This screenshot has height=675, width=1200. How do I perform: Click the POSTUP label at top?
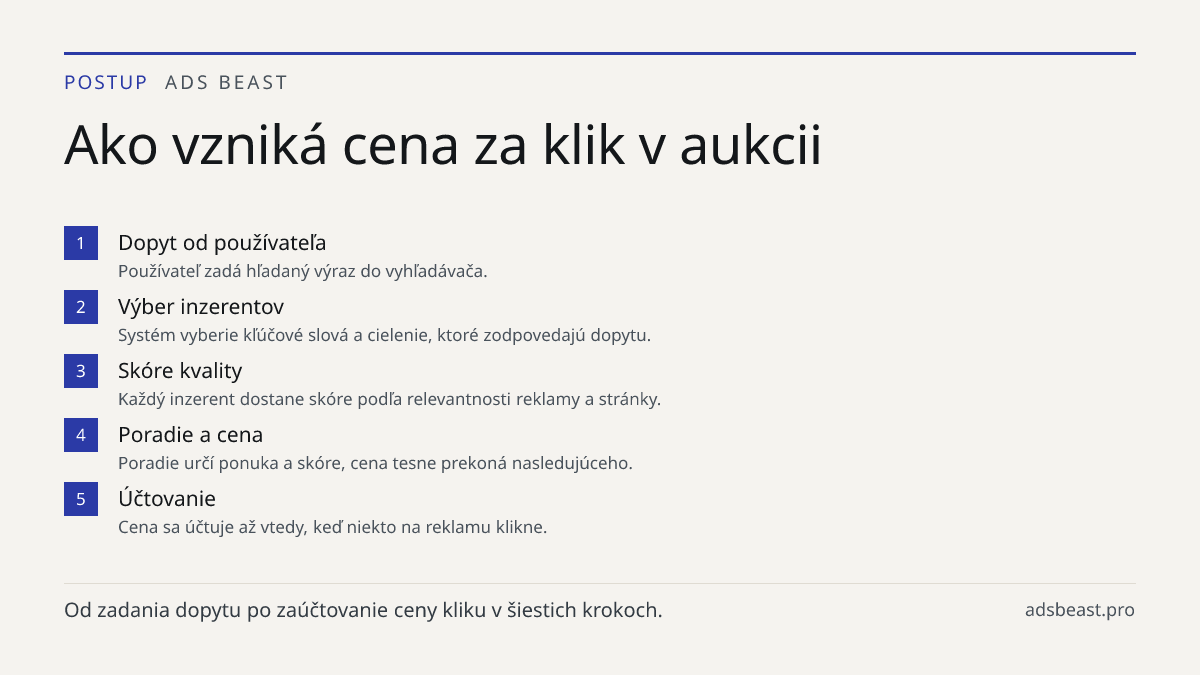tap(106, 83)
